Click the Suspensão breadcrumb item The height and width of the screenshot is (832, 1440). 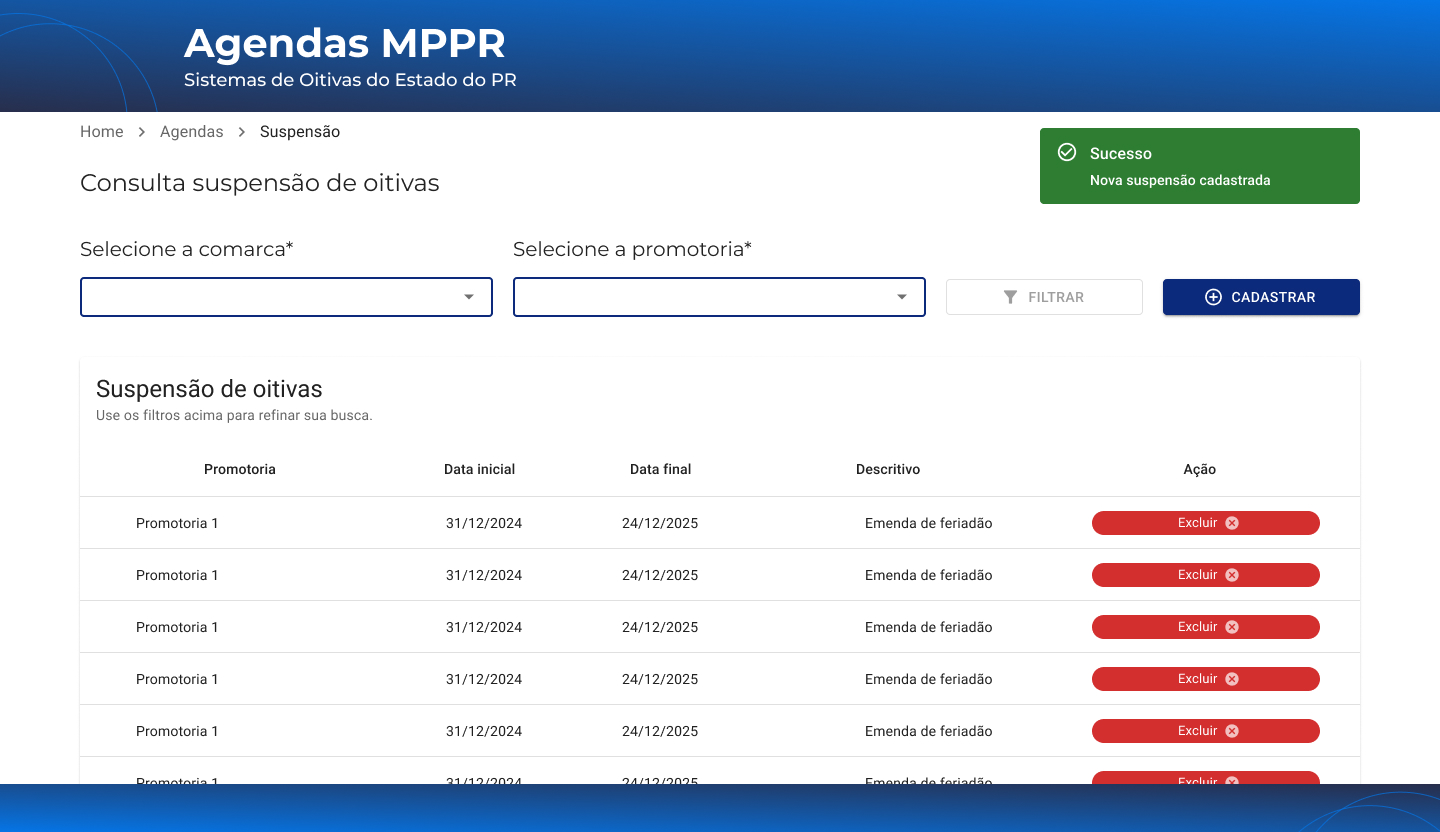300,132
